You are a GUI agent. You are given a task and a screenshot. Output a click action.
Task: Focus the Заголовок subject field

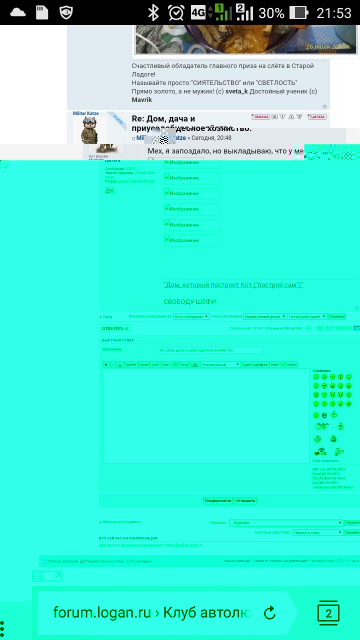tap(211, 350)
